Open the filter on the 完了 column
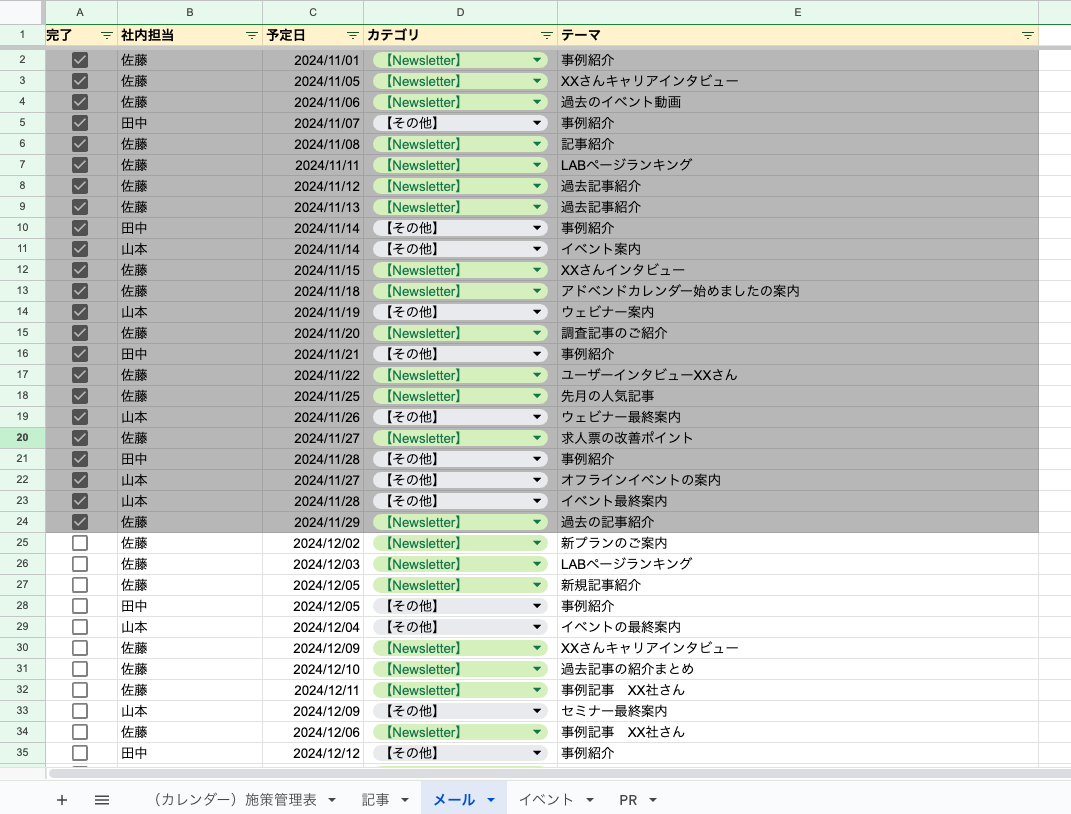The width and height of the screenshot is (1071, 814). [x=106, y=35]
